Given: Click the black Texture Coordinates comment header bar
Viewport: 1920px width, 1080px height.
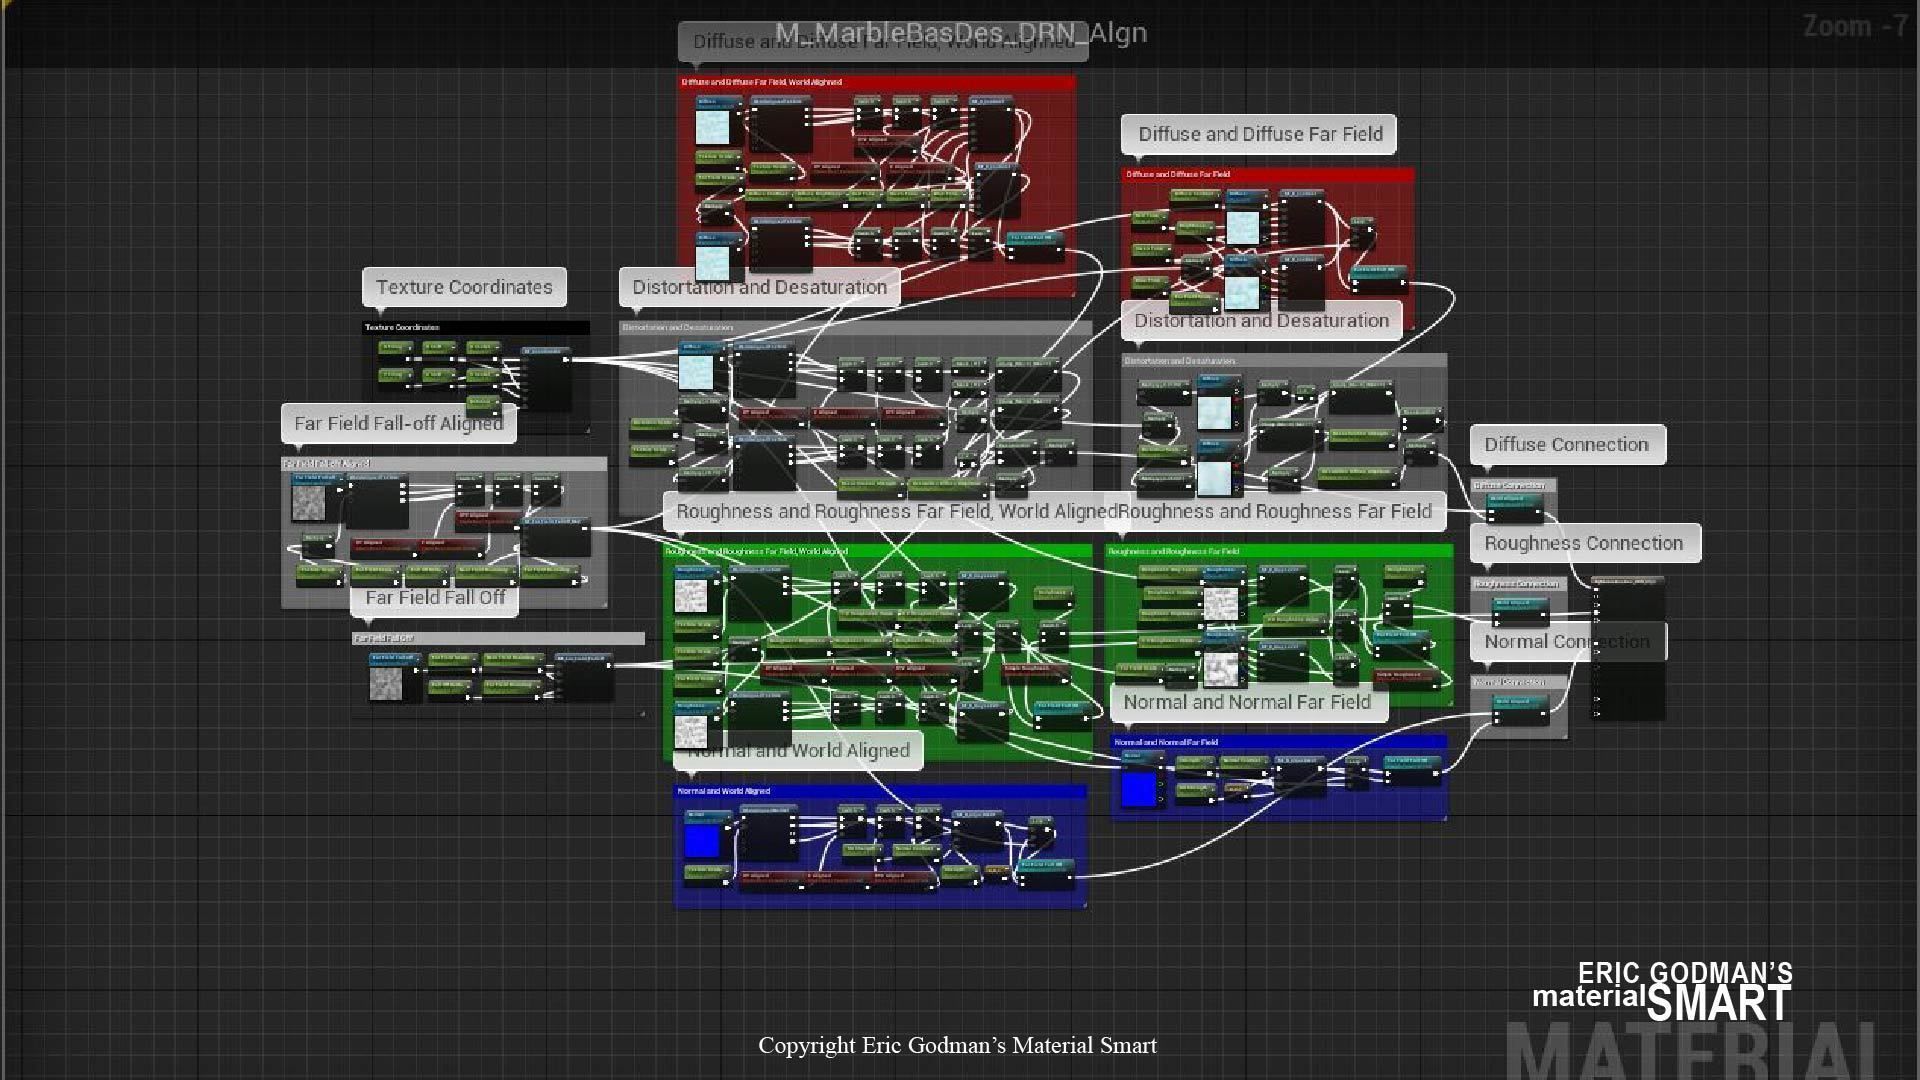Looking at the screenshot, I should (x=475, y=327).
